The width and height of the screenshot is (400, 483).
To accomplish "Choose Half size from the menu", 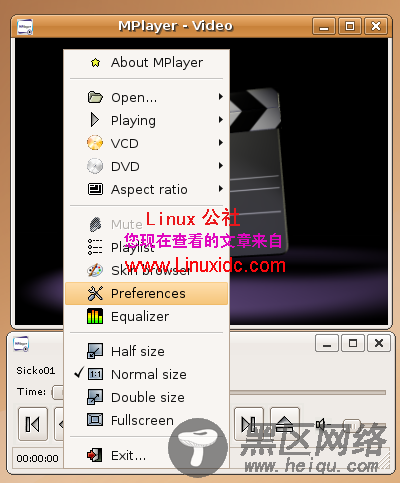I will (x=146, y=351).
